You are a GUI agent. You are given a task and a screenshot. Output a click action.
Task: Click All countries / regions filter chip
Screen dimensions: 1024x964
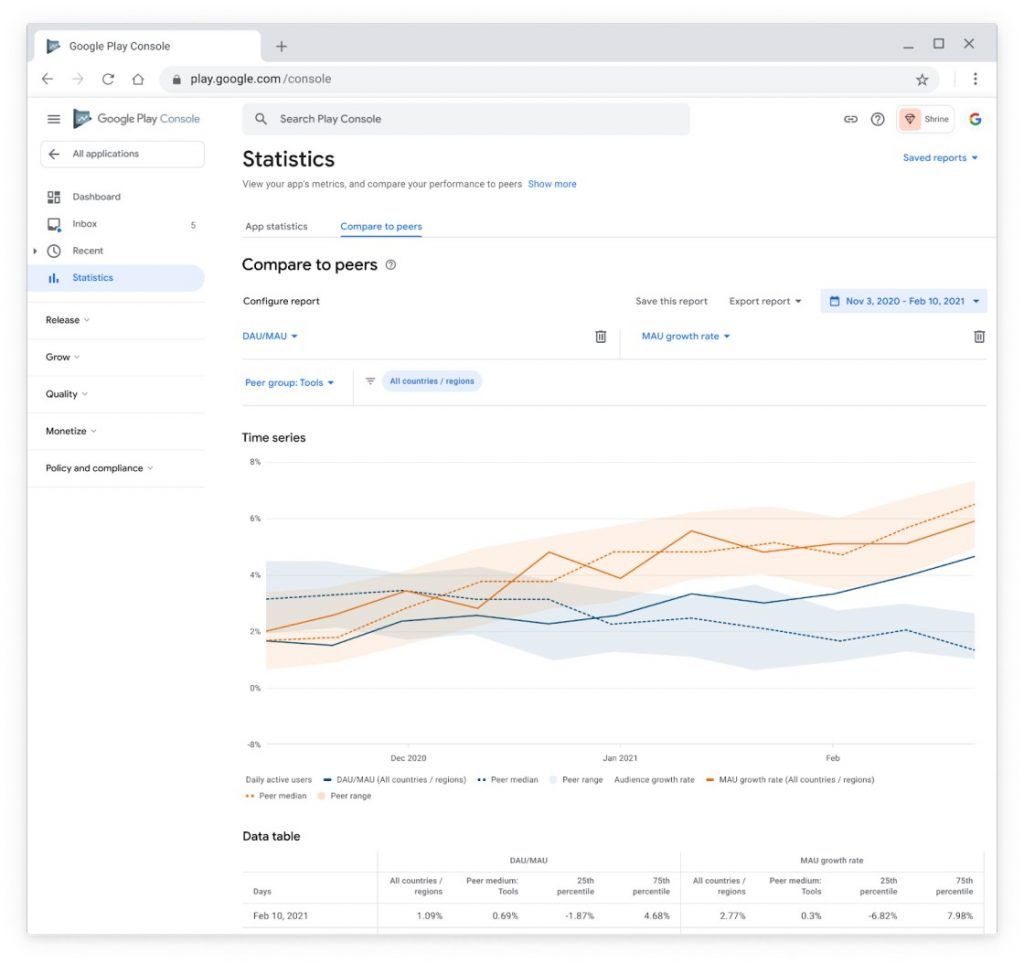pos(432,381)
